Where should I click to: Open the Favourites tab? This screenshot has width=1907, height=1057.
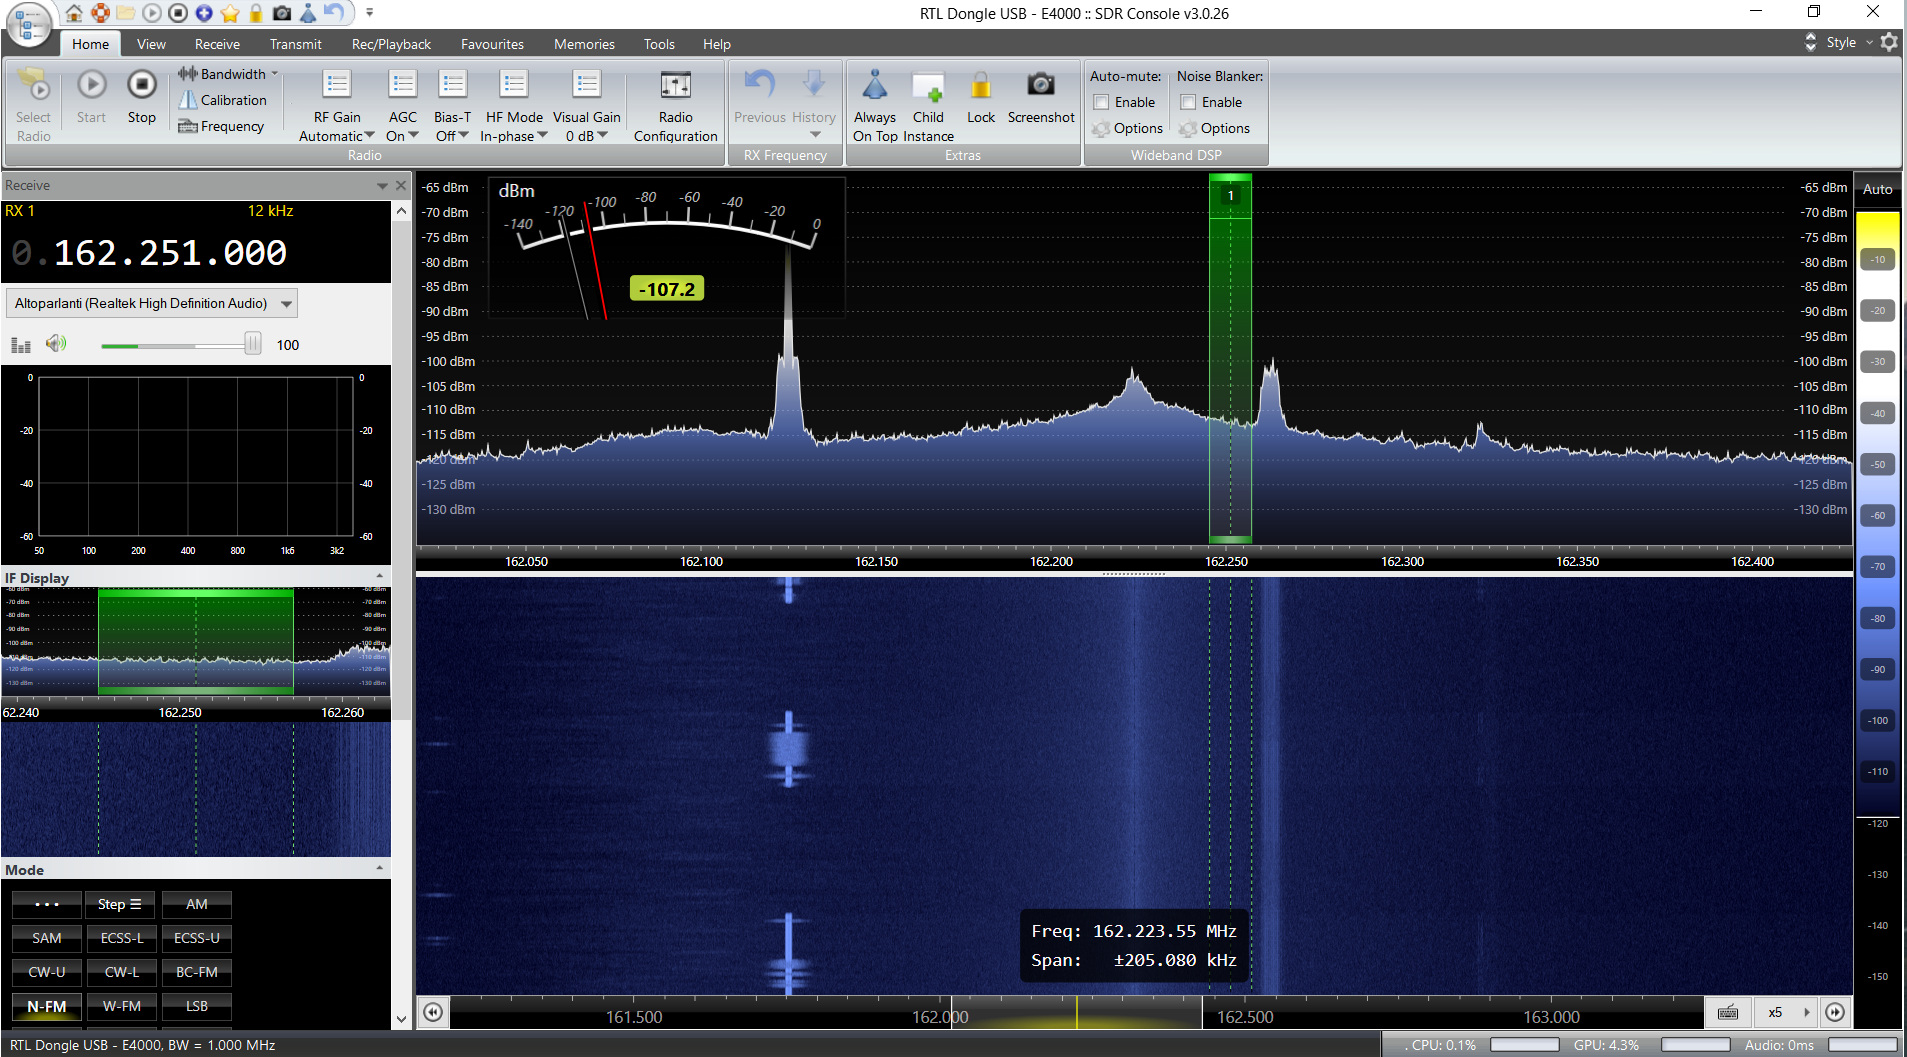point(492,44)
